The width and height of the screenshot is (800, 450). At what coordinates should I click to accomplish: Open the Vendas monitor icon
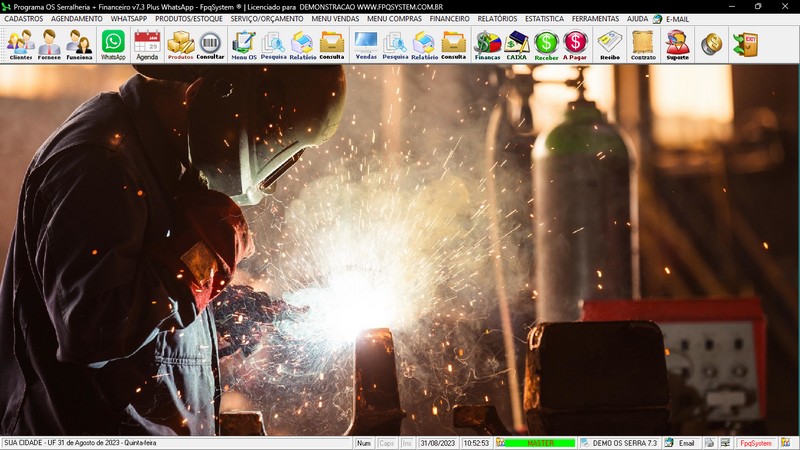coord(366,44)
